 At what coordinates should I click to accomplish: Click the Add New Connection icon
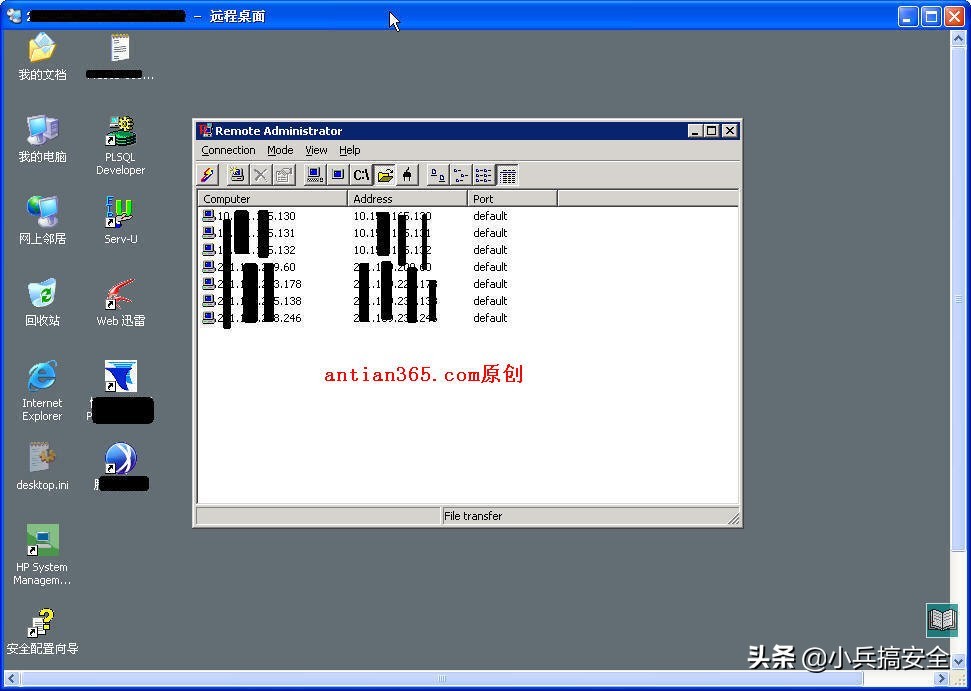pyautogui.click(x=236, y=175)
